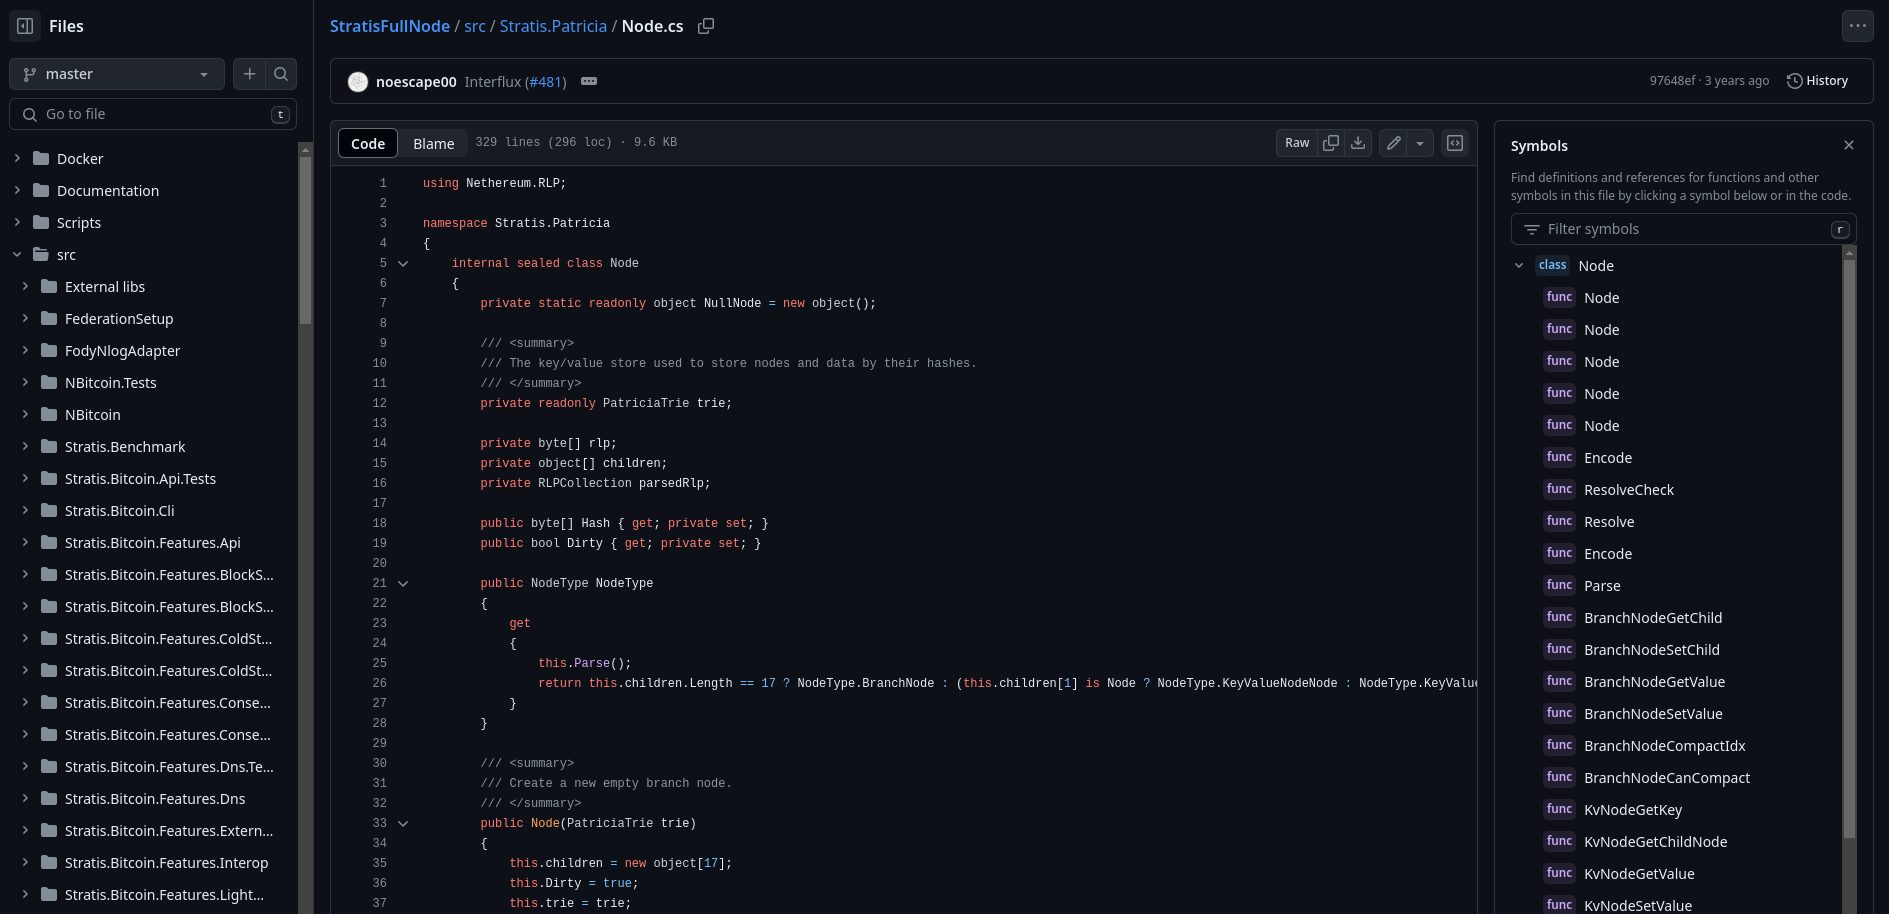Screen dimensions: 1889x914
Task: Open the NBitcoin.Tests folder
Action: (110, 383)
